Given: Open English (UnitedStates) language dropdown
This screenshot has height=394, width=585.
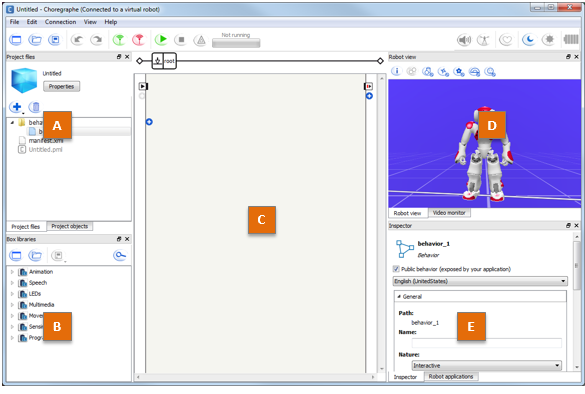Looking at the screenshot, I should point(481,281).
